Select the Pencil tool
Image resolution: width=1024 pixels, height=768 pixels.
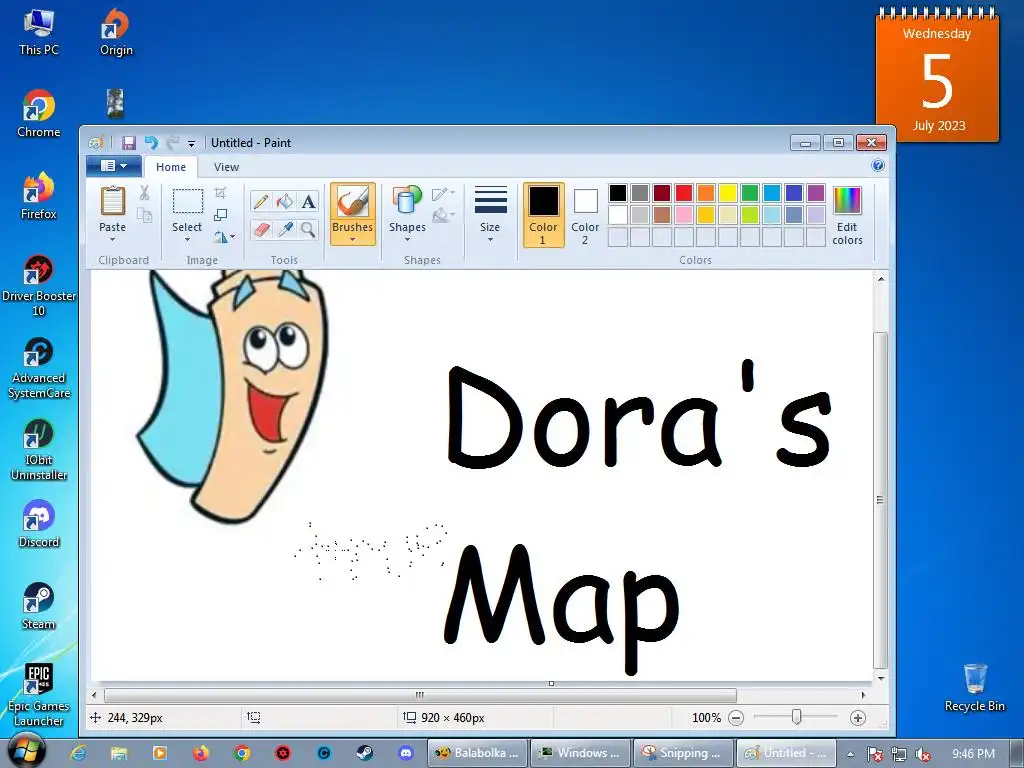point(261,201)
